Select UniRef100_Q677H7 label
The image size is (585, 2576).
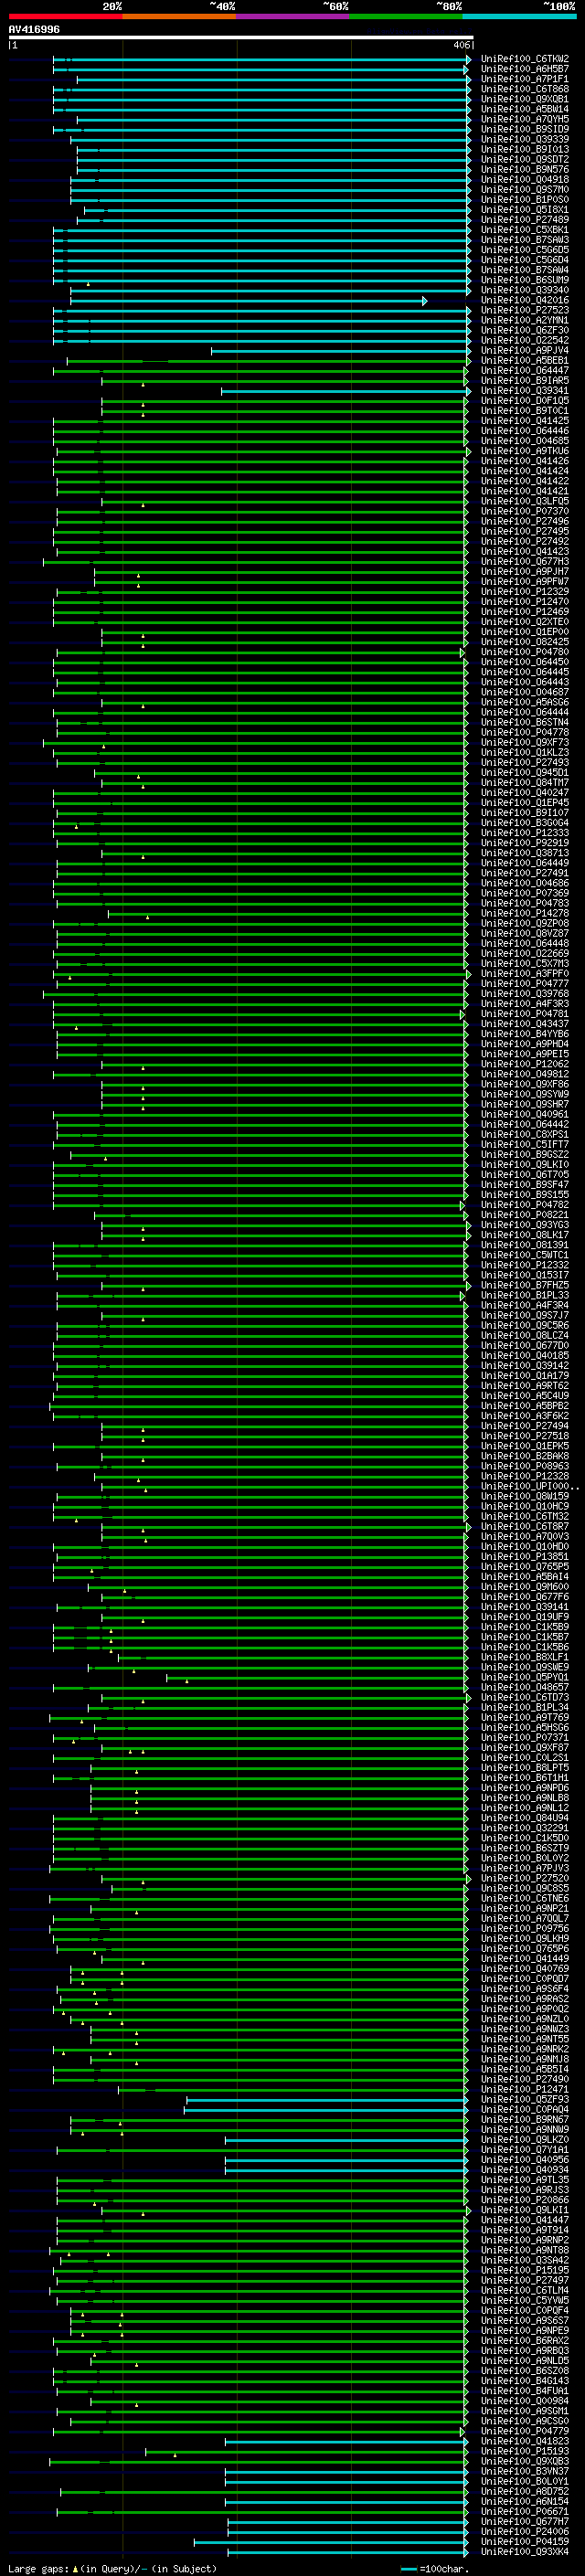525,2522
